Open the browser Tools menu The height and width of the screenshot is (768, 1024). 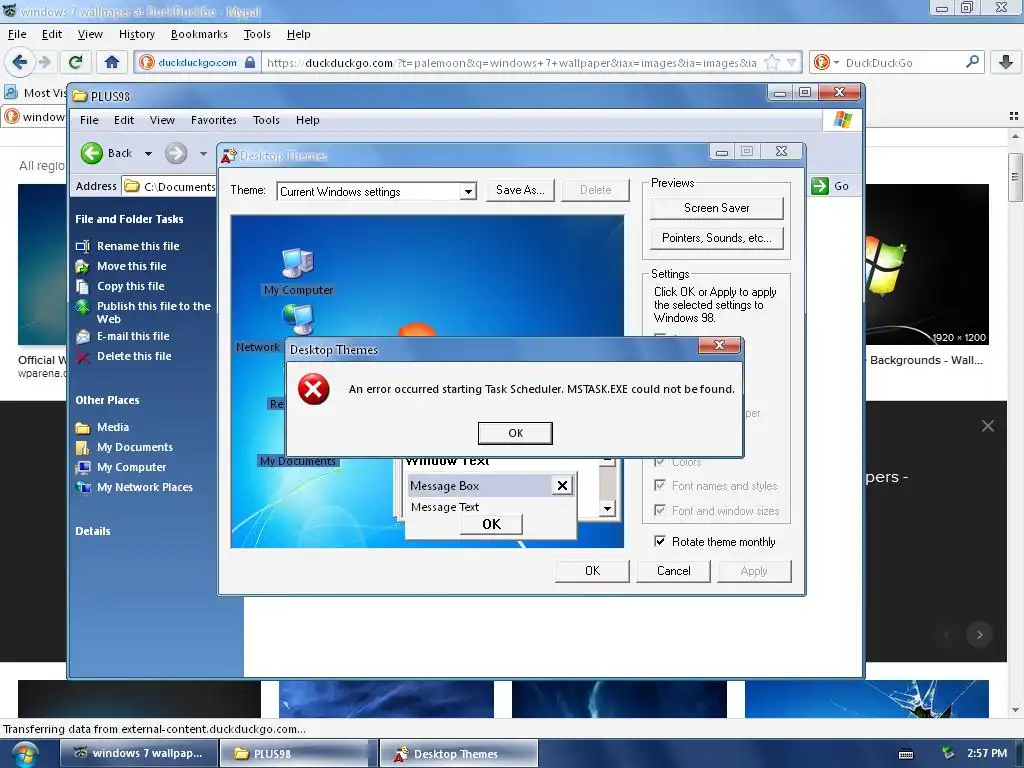[257, 34]
